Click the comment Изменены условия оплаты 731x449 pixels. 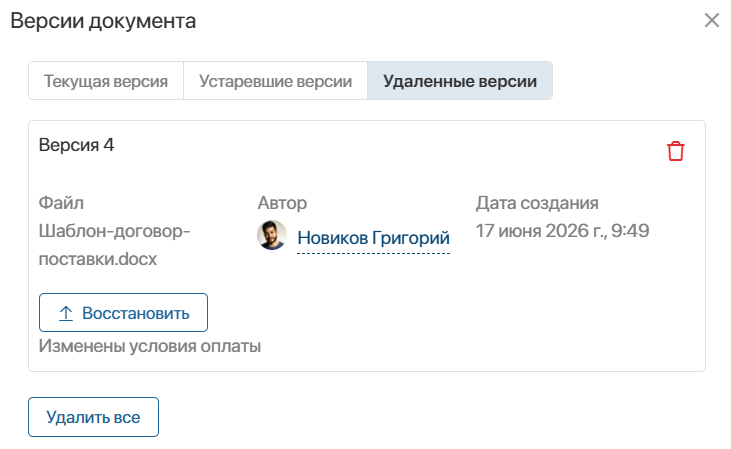[150, 346]
